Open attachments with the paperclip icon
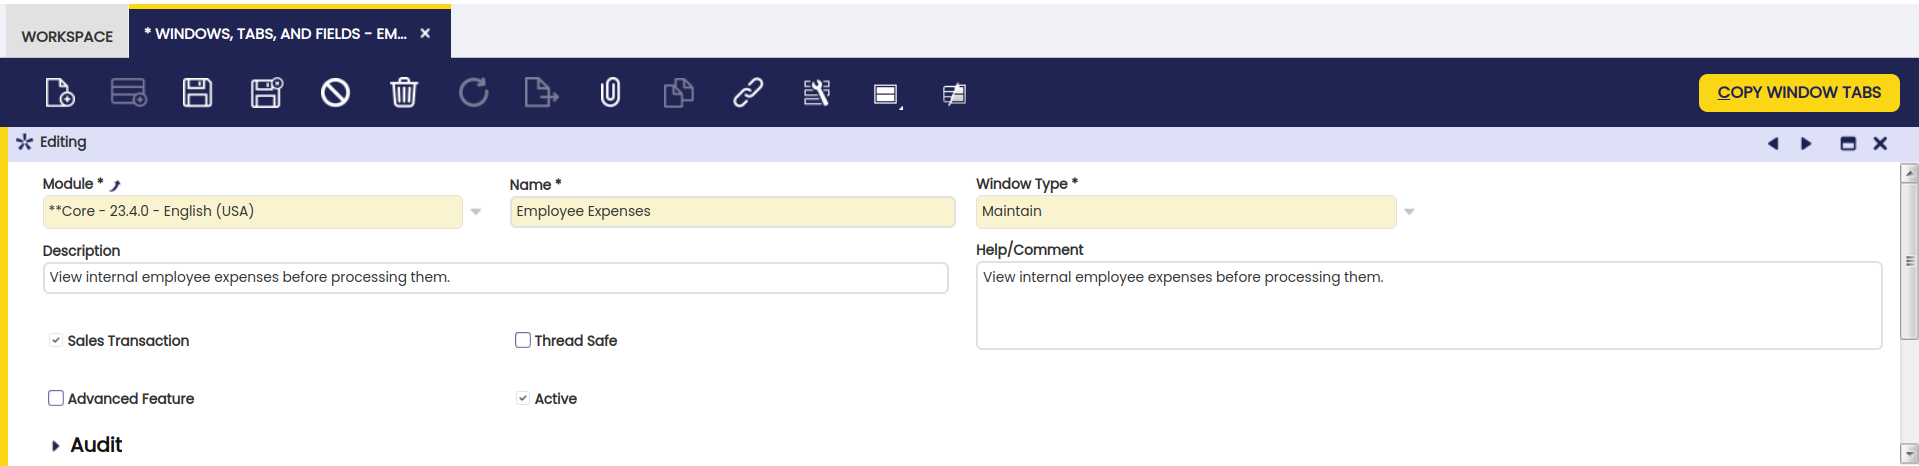 [x=610, y=93]
